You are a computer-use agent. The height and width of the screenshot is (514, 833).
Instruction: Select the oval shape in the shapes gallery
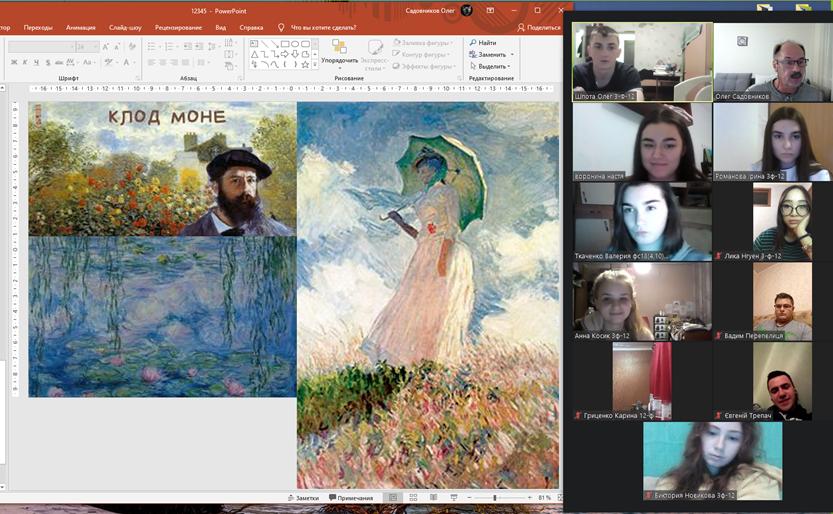click(x=295, y=44)
